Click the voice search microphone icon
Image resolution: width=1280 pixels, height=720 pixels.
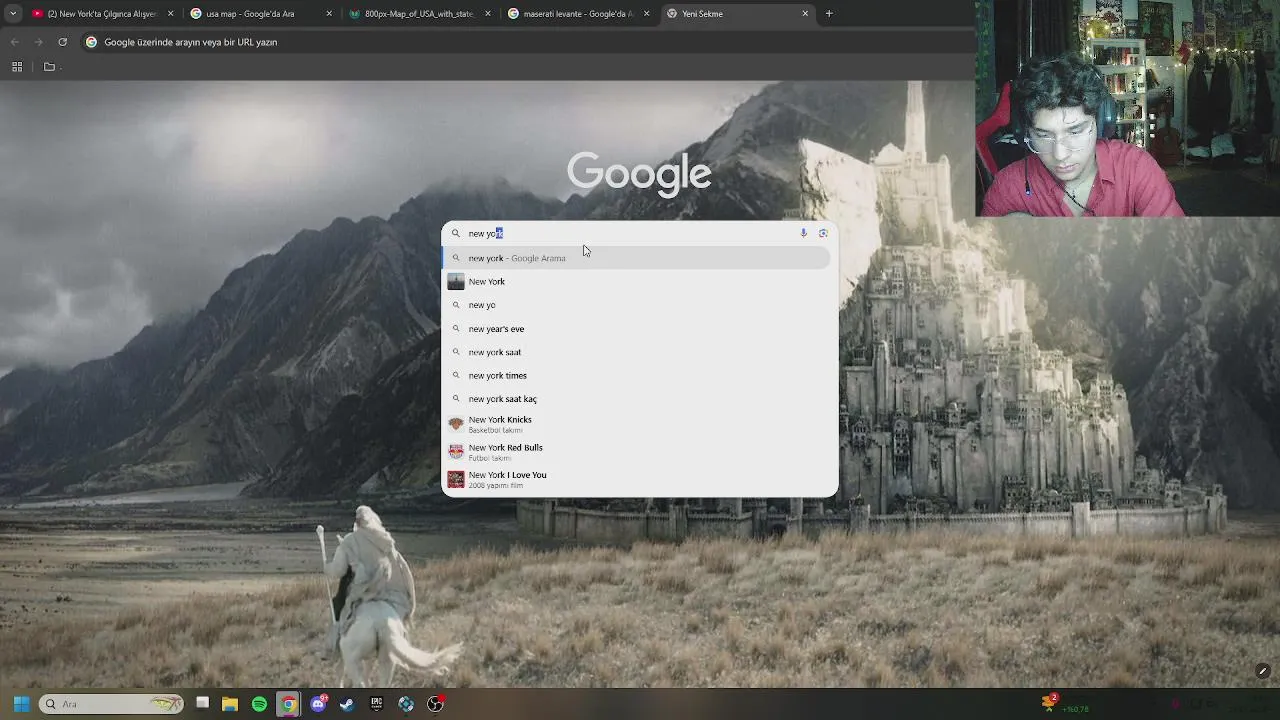(803, 233)
